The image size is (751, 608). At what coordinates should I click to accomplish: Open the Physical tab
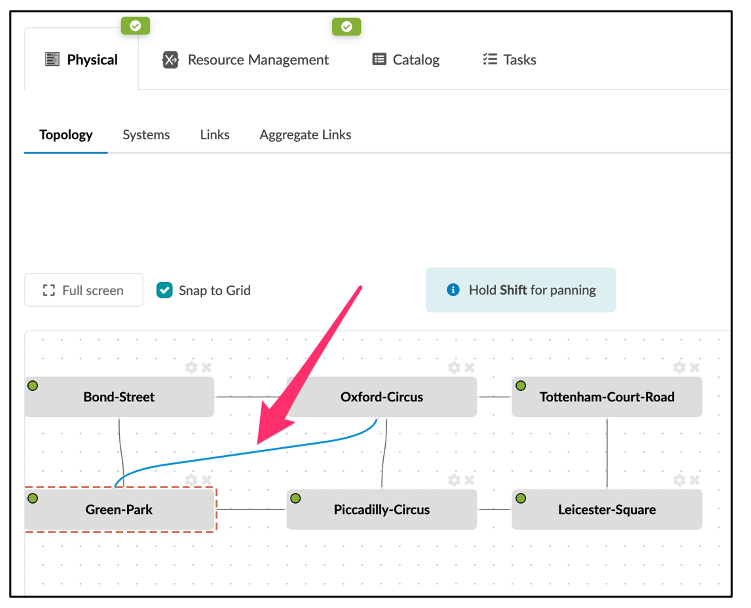click(x=81, y=59)
